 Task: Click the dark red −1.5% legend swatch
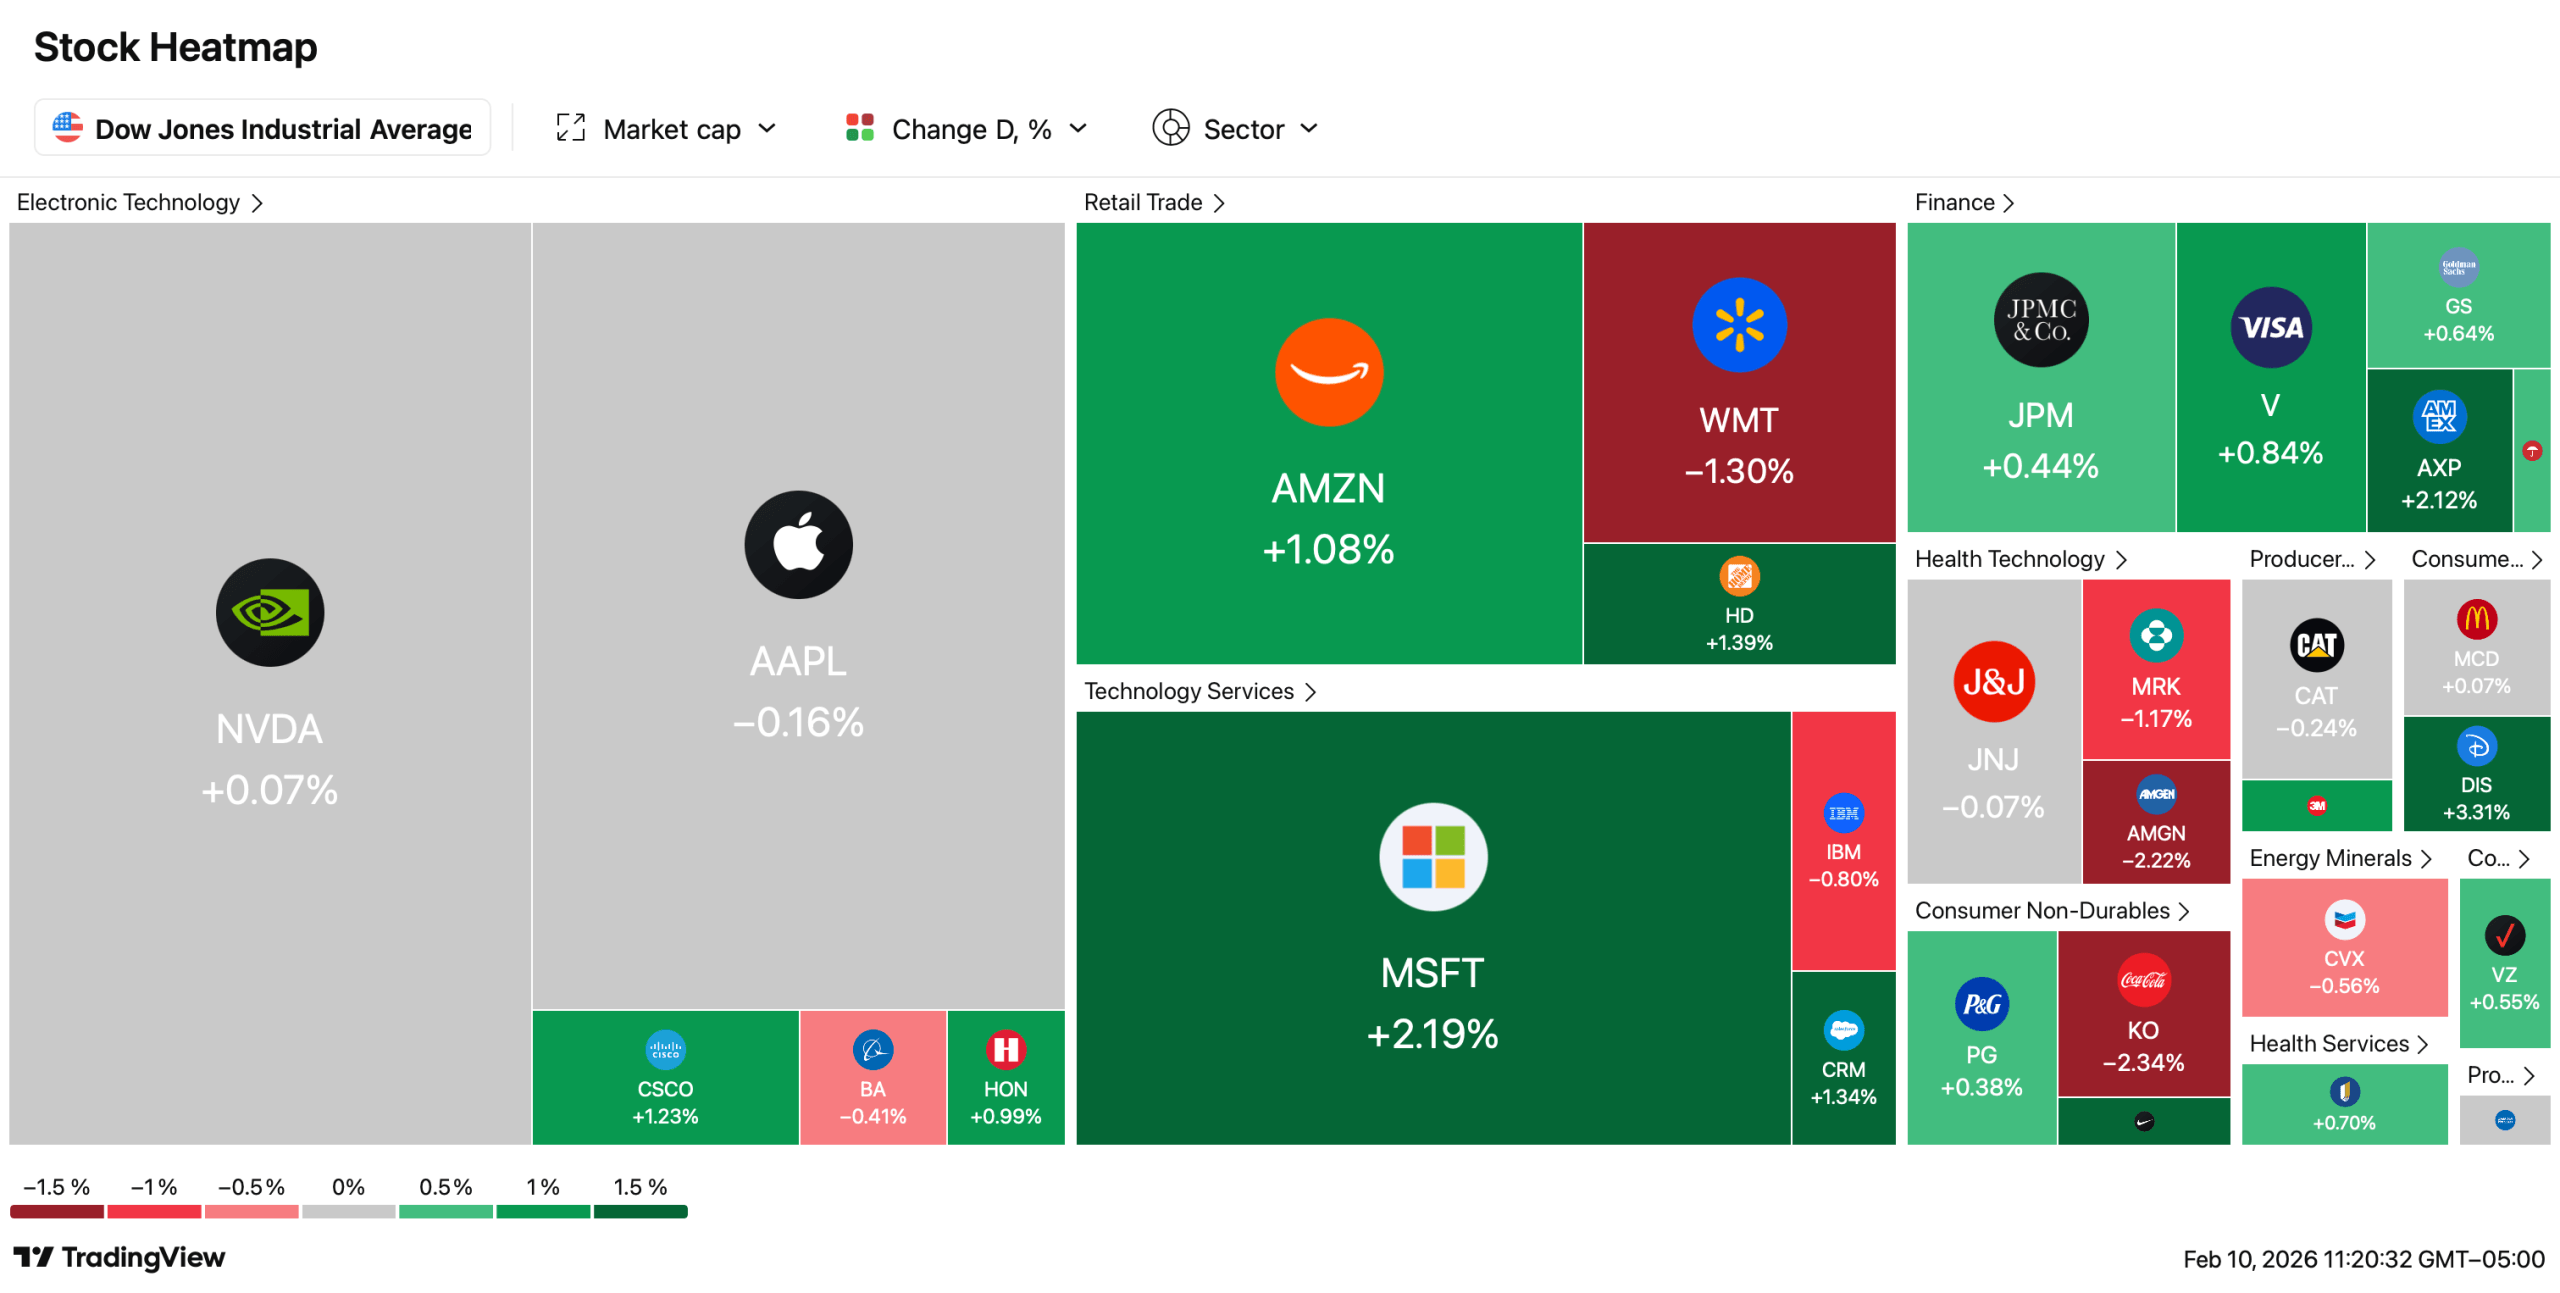[x=57, y=1211]
